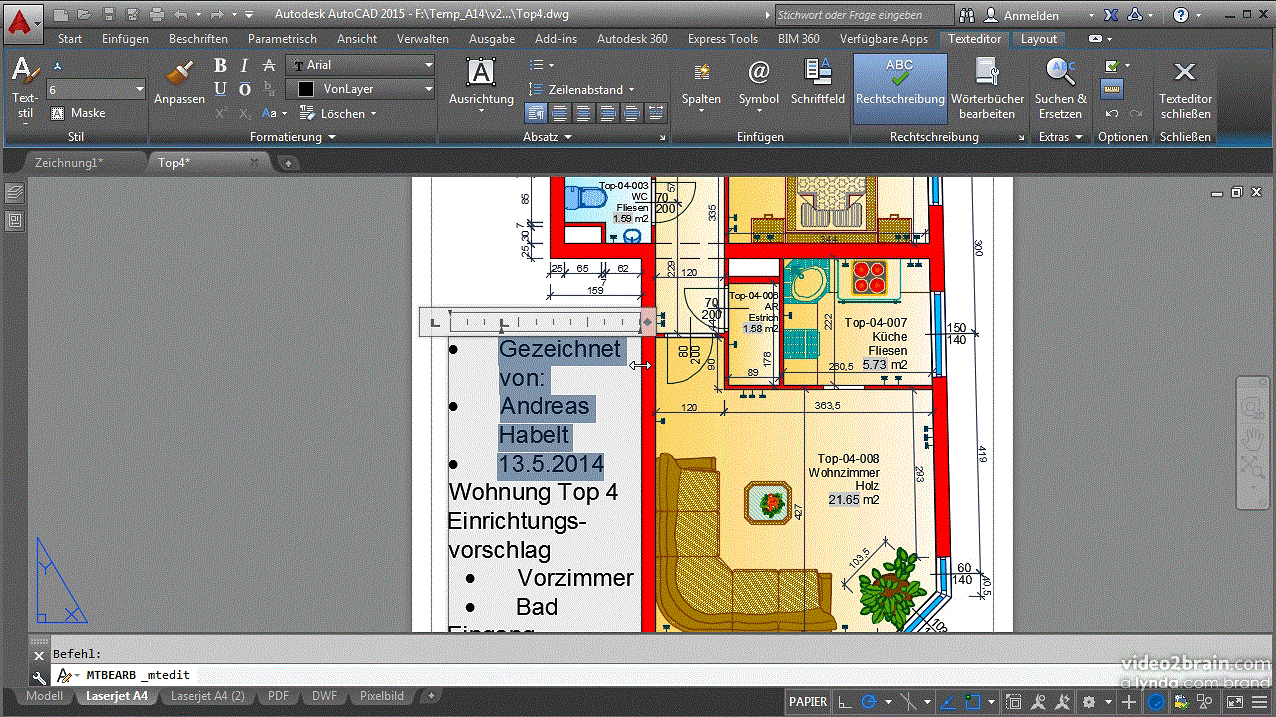This screenshot has width=1276, height=717.
Task: Toggle overline formatting
Action: point(244,89)
